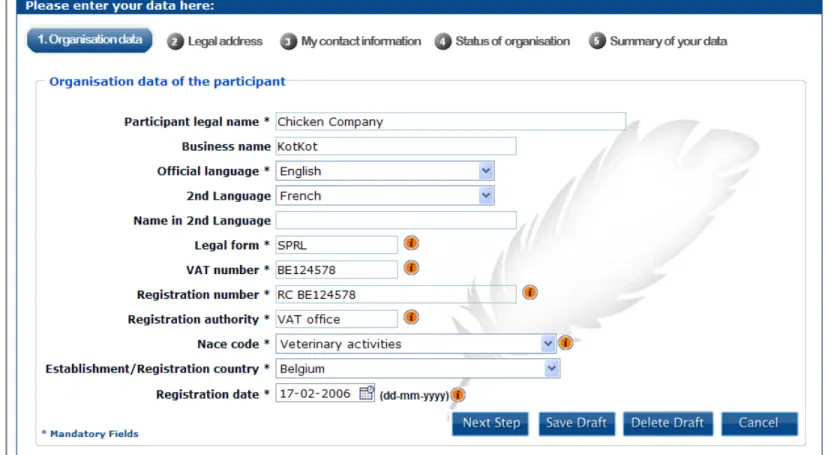Go to Legal address step
The image size is (831, 455).
215,41
